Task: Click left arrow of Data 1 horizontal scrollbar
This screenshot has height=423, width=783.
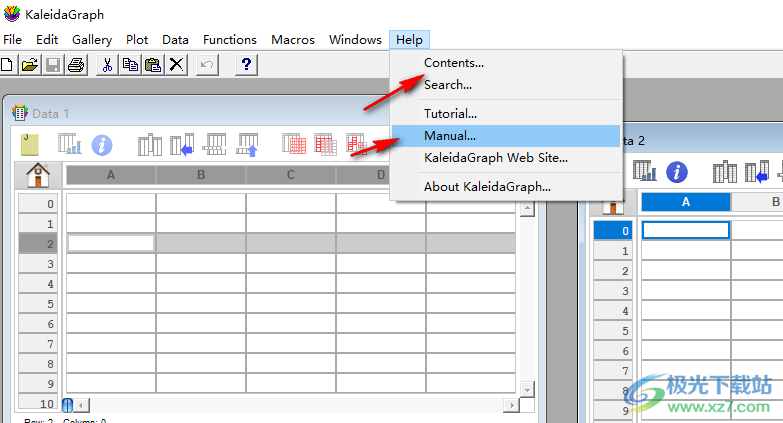Action: point(81,405)
